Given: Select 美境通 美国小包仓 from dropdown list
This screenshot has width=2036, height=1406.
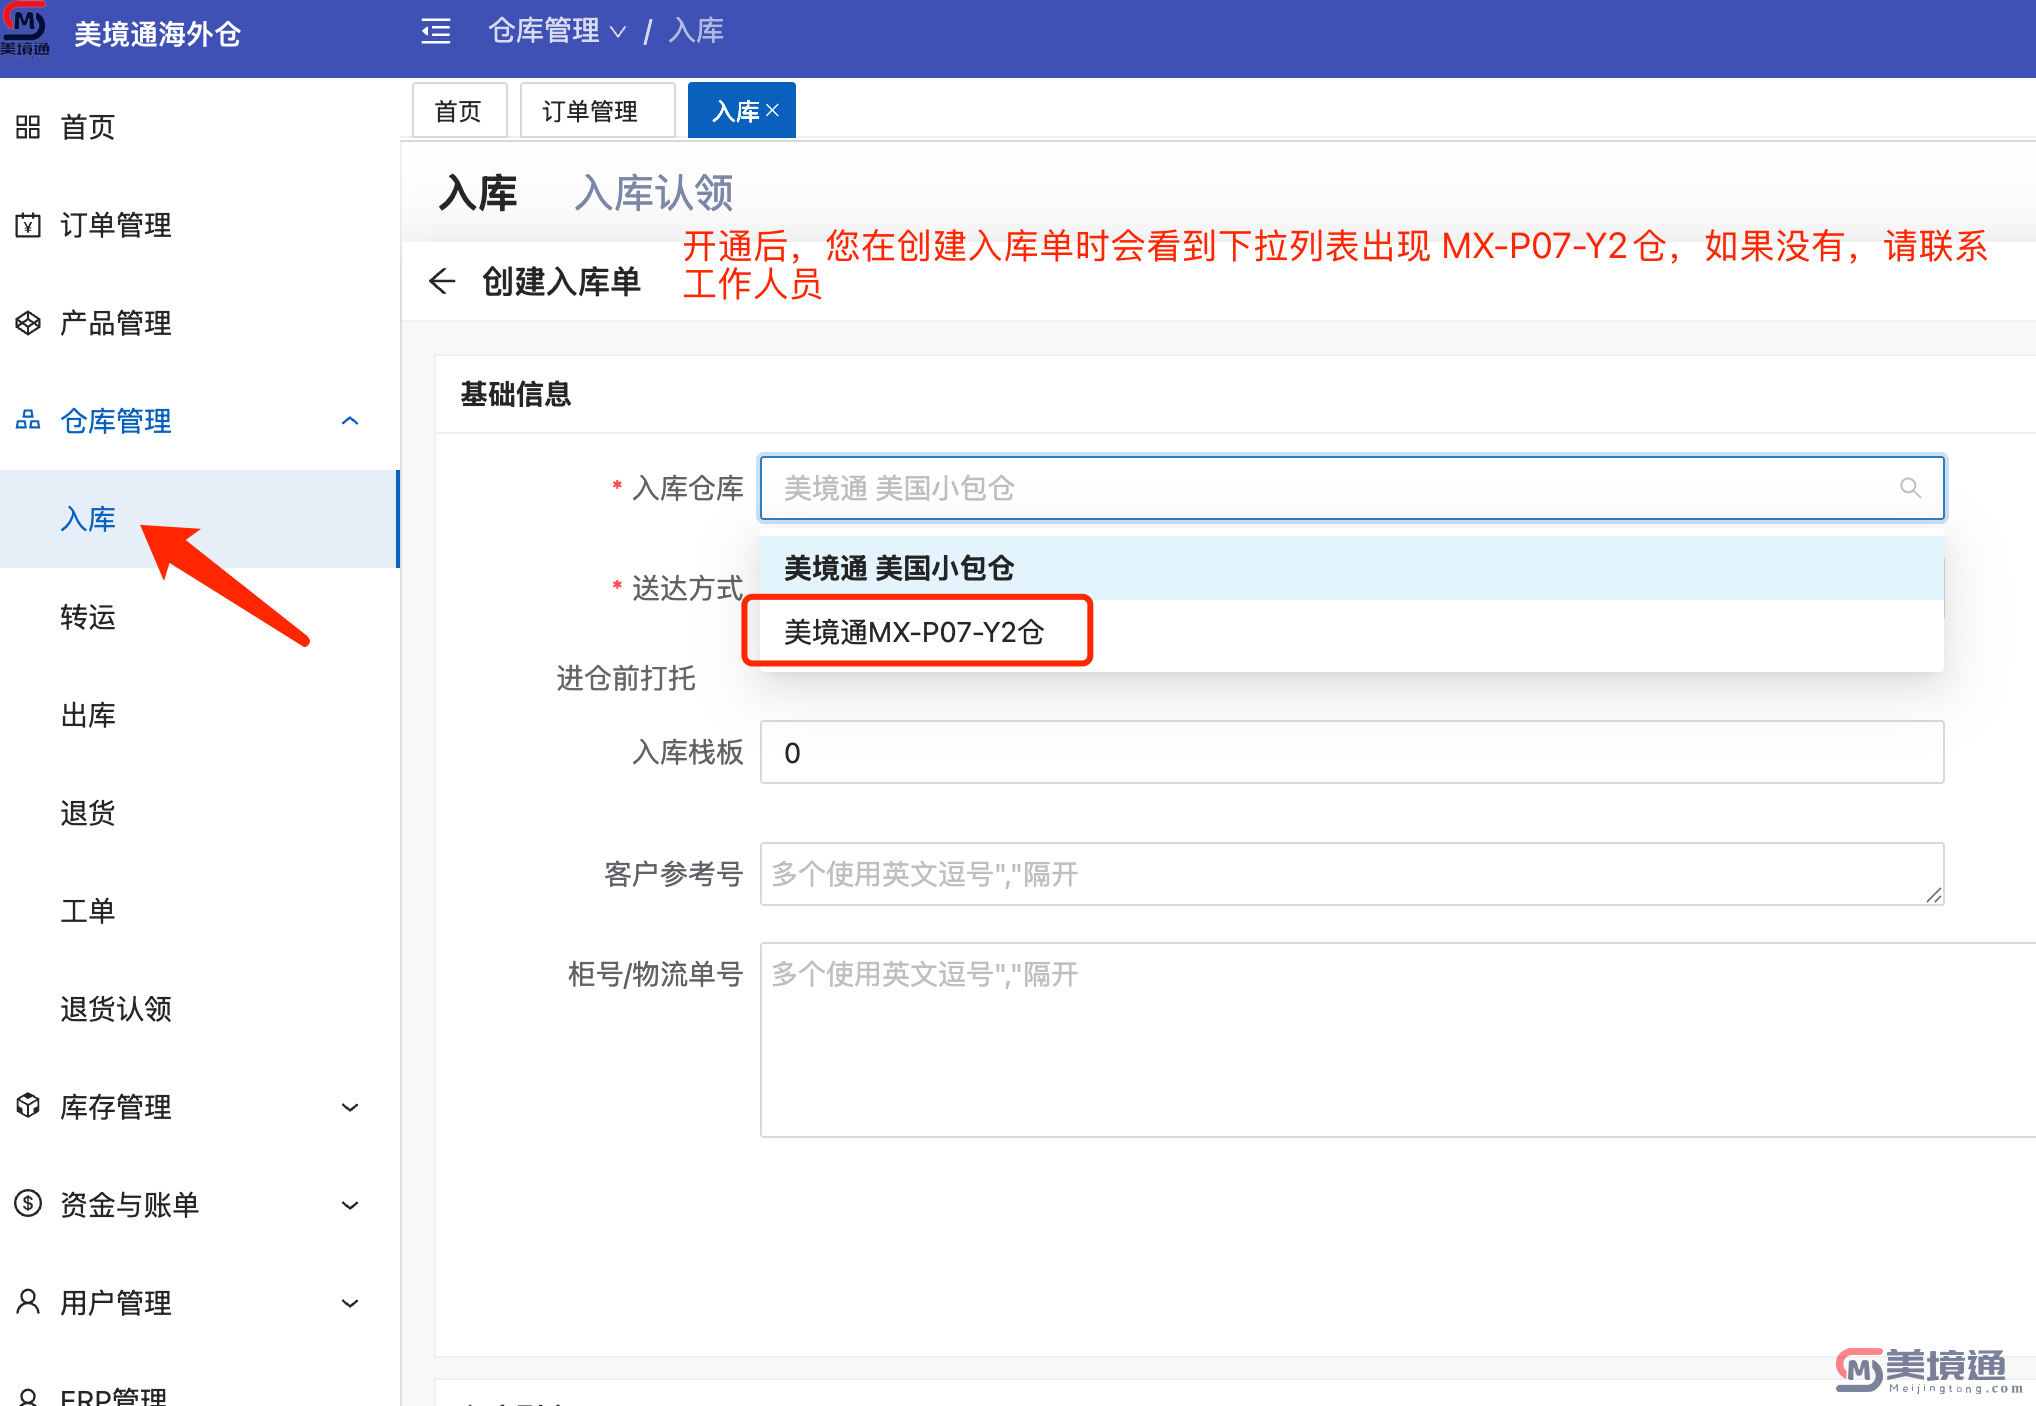Looking at the screenshot, I should tap(1351, 568).
